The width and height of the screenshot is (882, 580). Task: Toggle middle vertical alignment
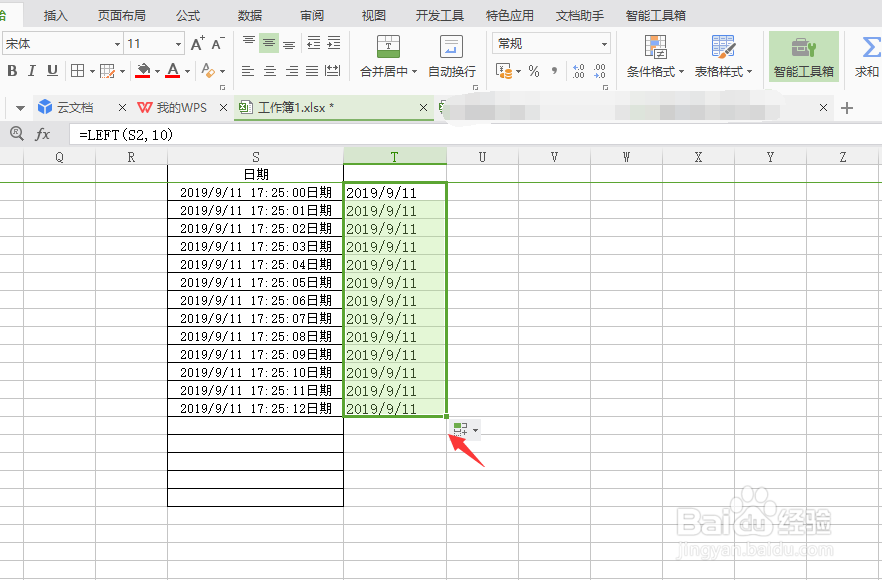tap(269, 43)
